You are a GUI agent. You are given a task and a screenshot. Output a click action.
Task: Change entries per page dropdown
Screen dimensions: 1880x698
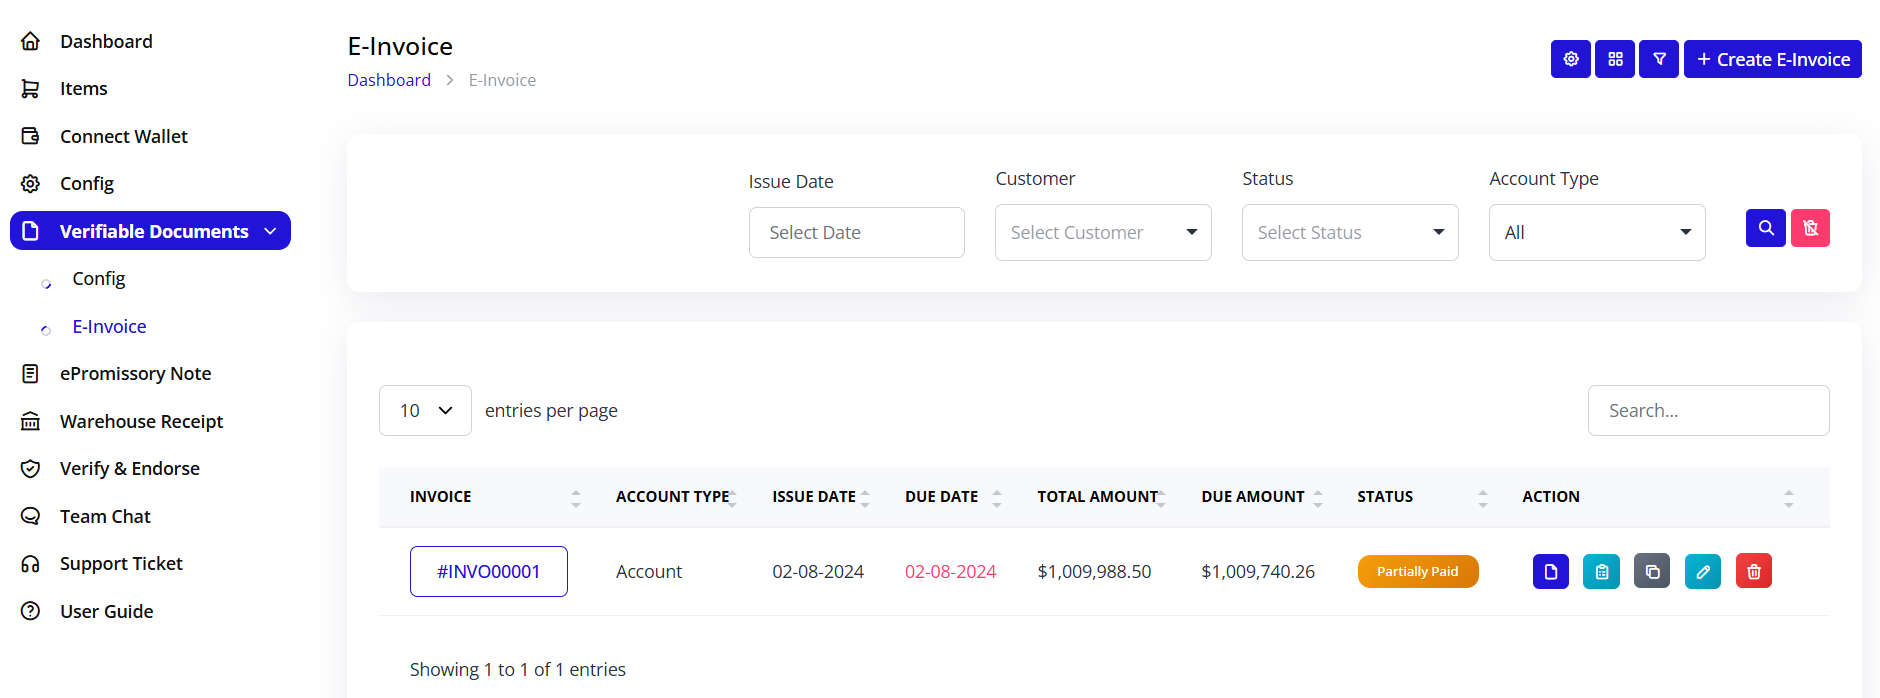425,410
